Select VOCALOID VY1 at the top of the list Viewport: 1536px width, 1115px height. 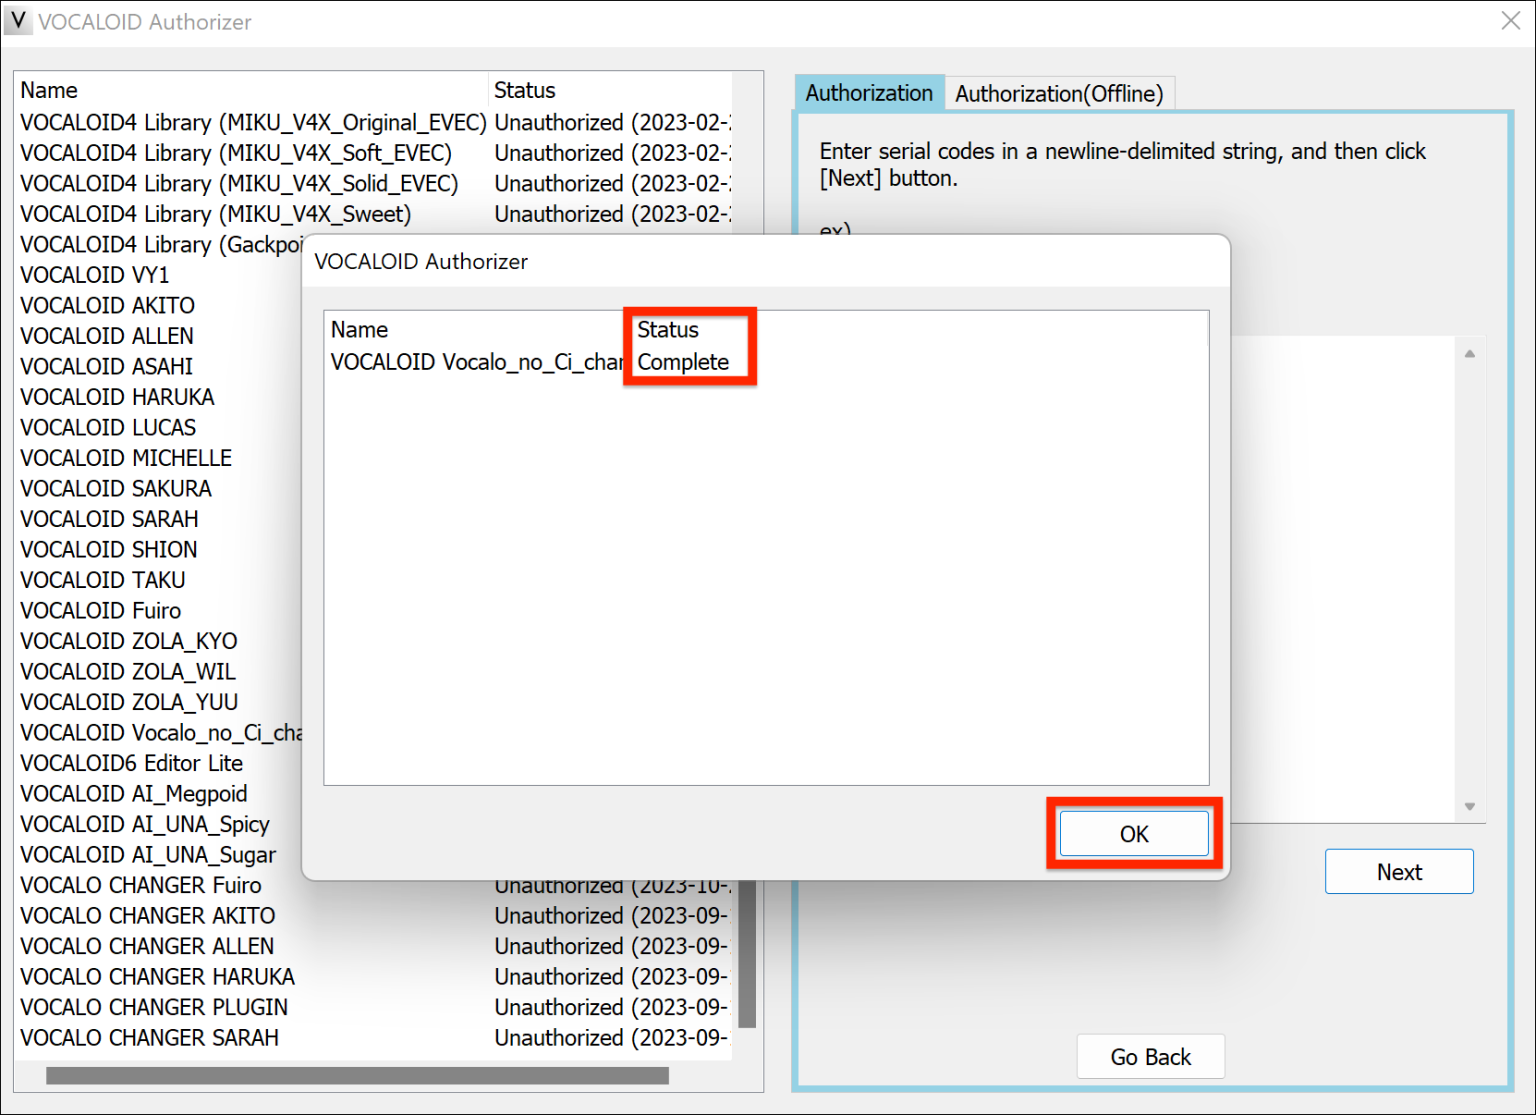click(93, 274)
